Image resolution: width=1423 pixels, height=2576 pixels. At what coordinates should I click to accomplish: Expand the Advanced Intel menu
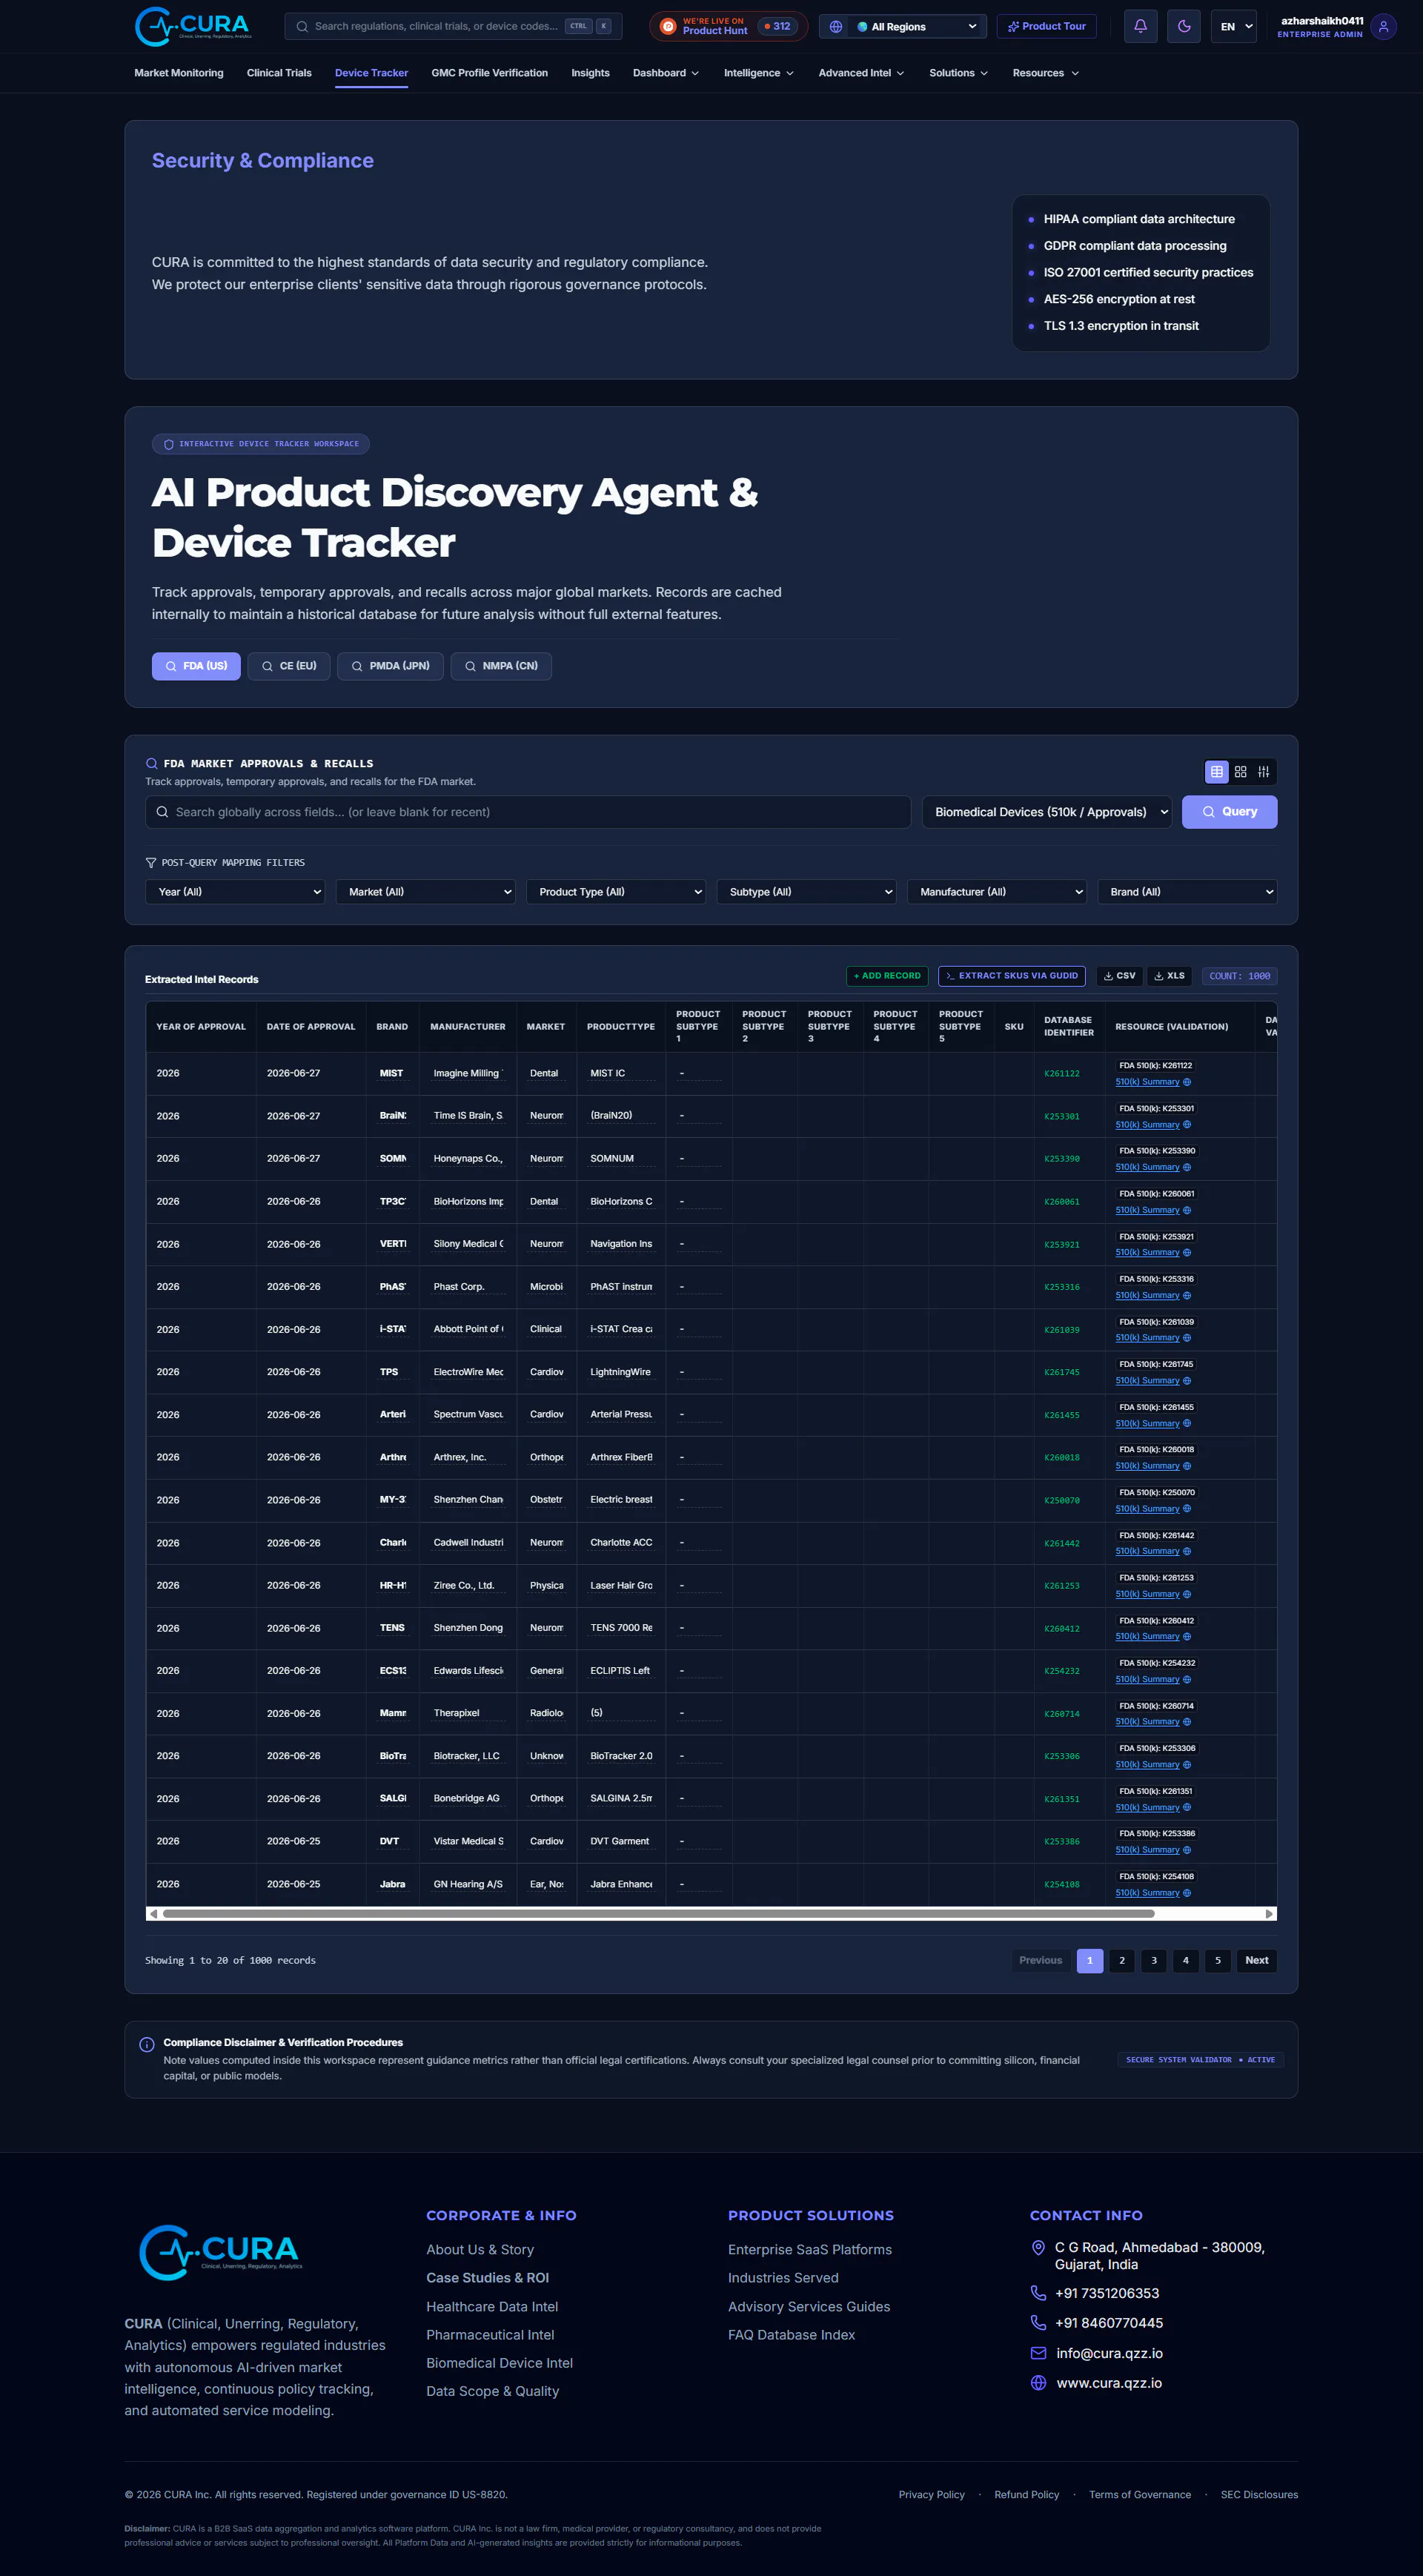pos(861,73)
